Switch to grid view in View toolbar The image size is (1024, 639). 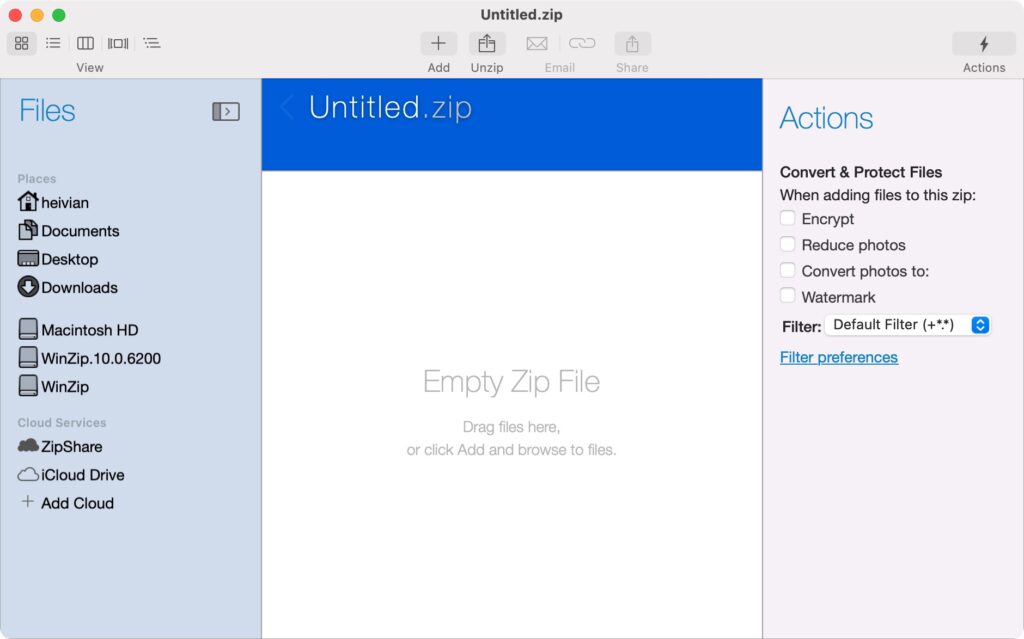20,43
